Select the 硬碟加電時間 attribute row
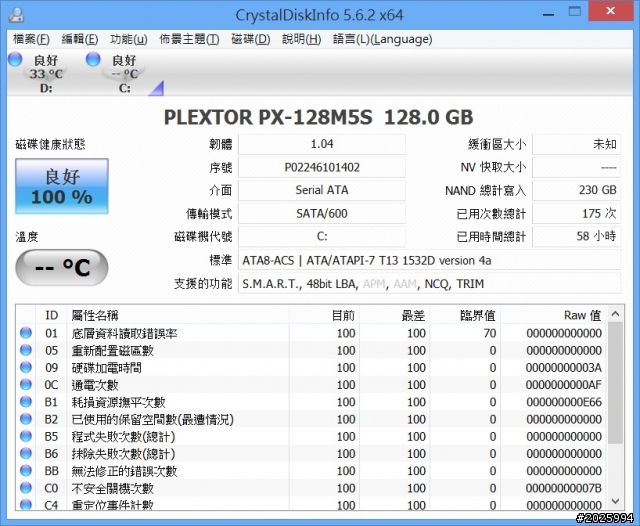640x526 pixels. [x=312, y=368]
